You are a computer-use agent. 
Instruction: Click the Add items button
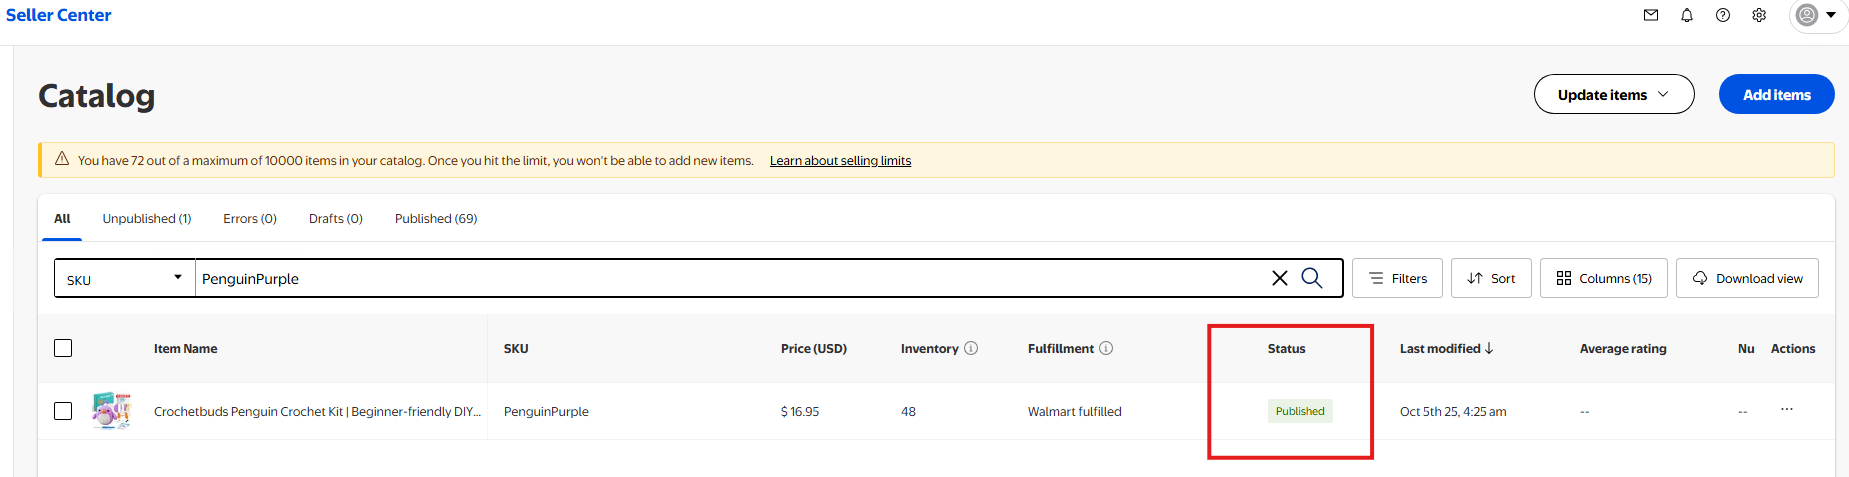coord(1776,95)
